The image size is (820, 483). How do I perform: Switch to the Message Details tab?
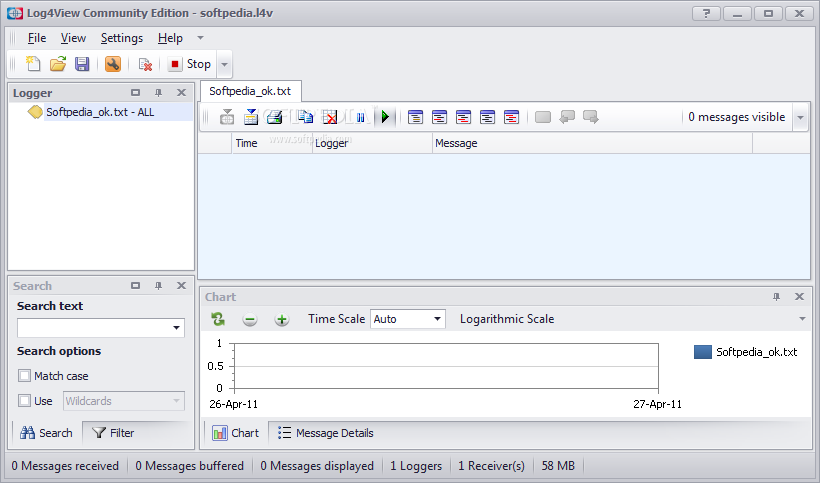pyautogui.click(x=325, y=433)
